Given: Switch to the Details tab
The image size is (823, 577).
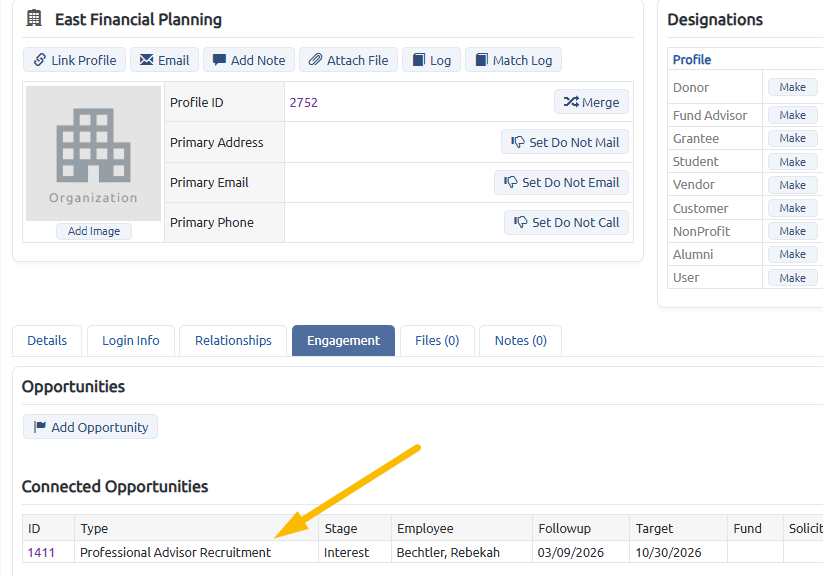Looking at the screenshot, I should pyautogui.click(x=47, y=341).
